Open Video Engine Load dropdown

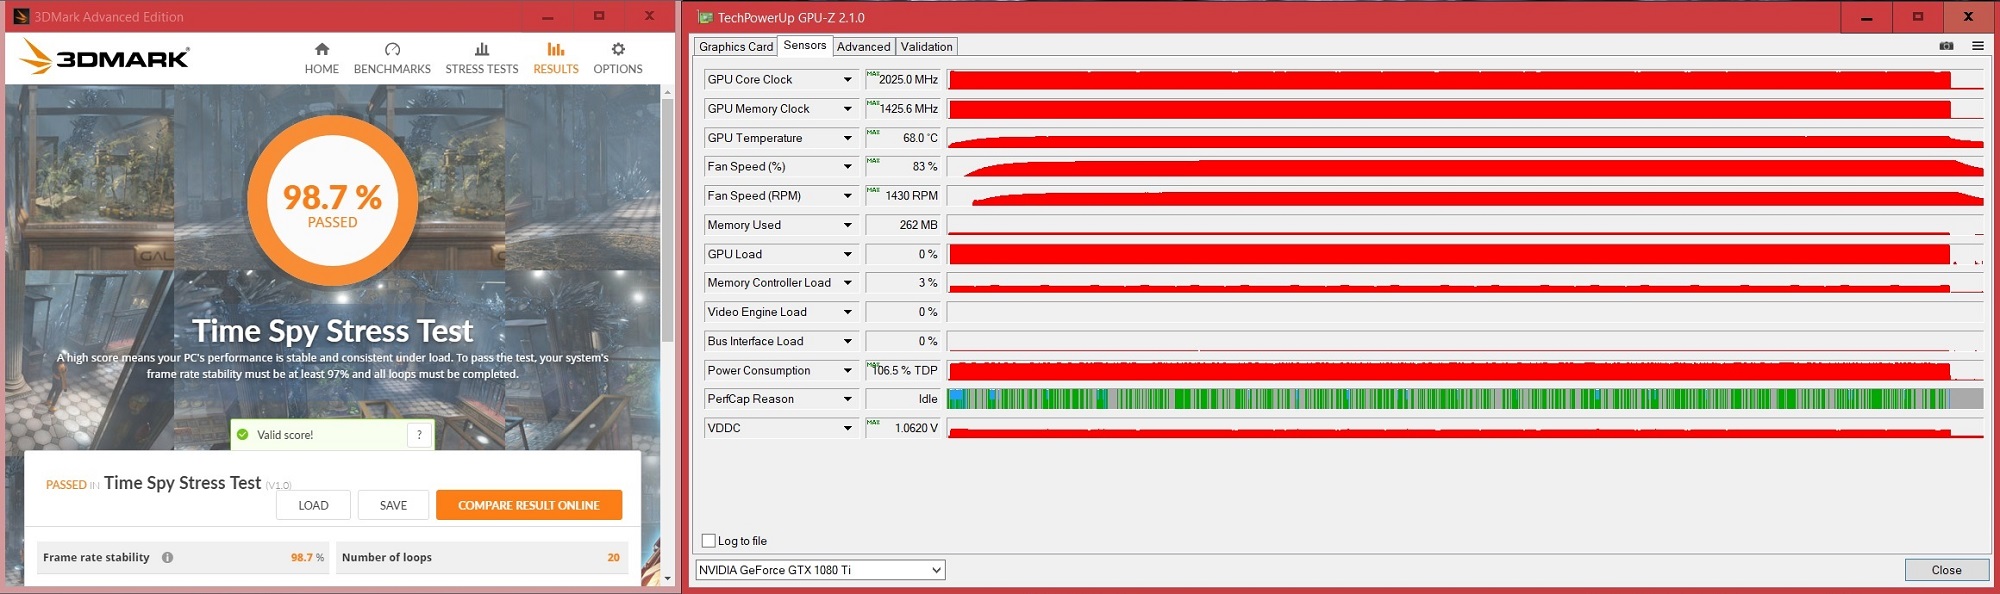(x=847, y=312)
